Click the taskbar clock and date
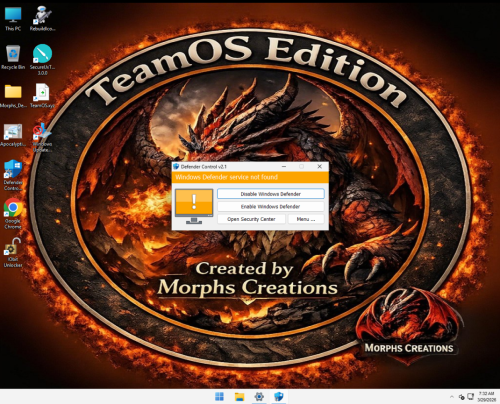500x404 pixels. pos(487,397)
